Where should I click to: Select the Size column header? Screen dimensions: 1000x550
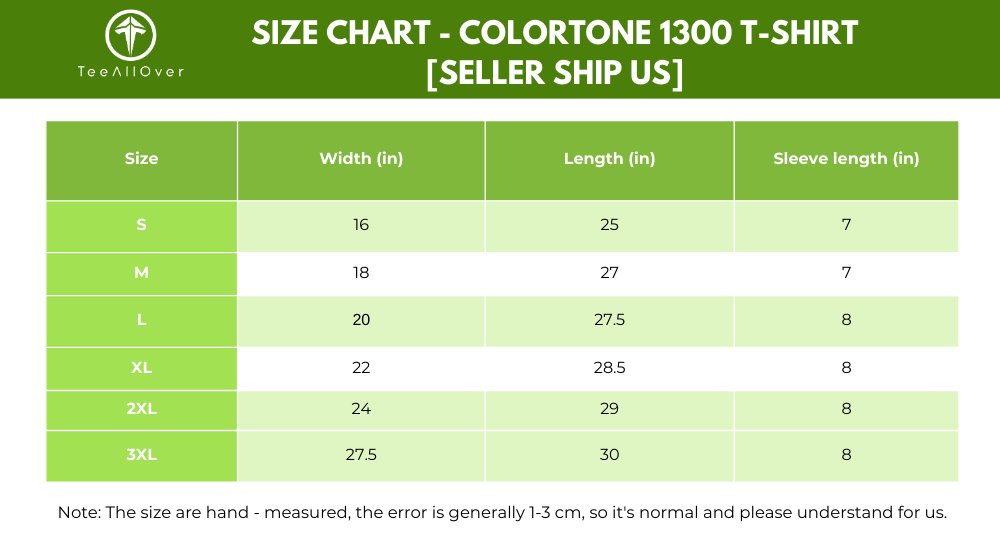click(x=141, y=159)
